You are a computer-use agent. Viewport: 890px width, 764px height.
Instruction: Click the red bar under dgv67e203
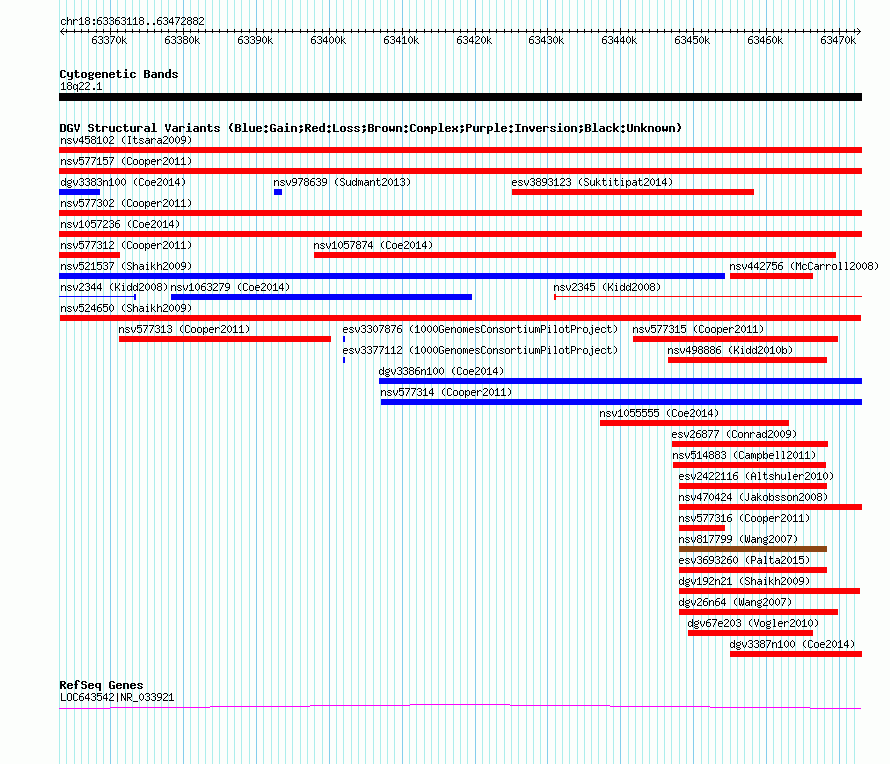(750, 633)
